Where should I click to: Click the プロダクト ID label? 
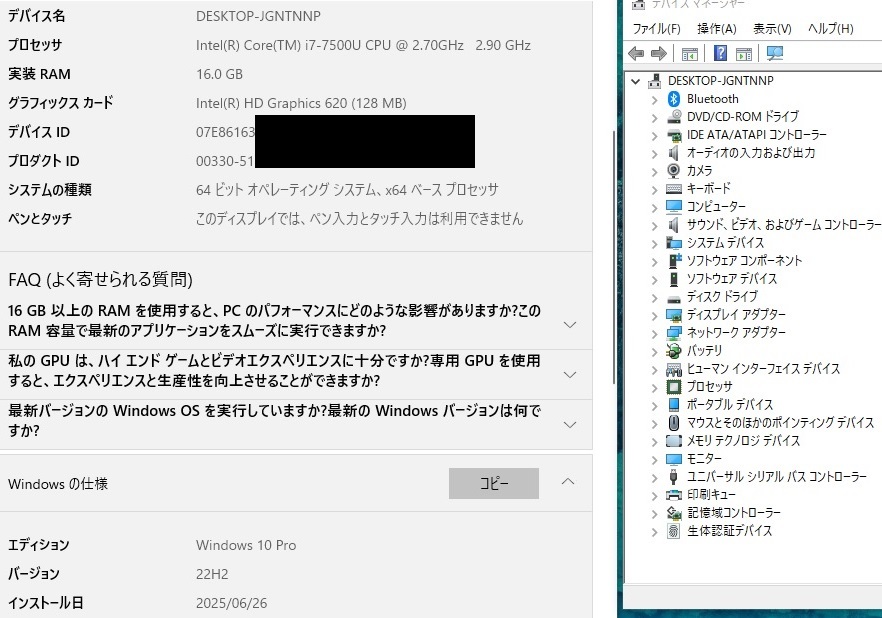[43, 161]
